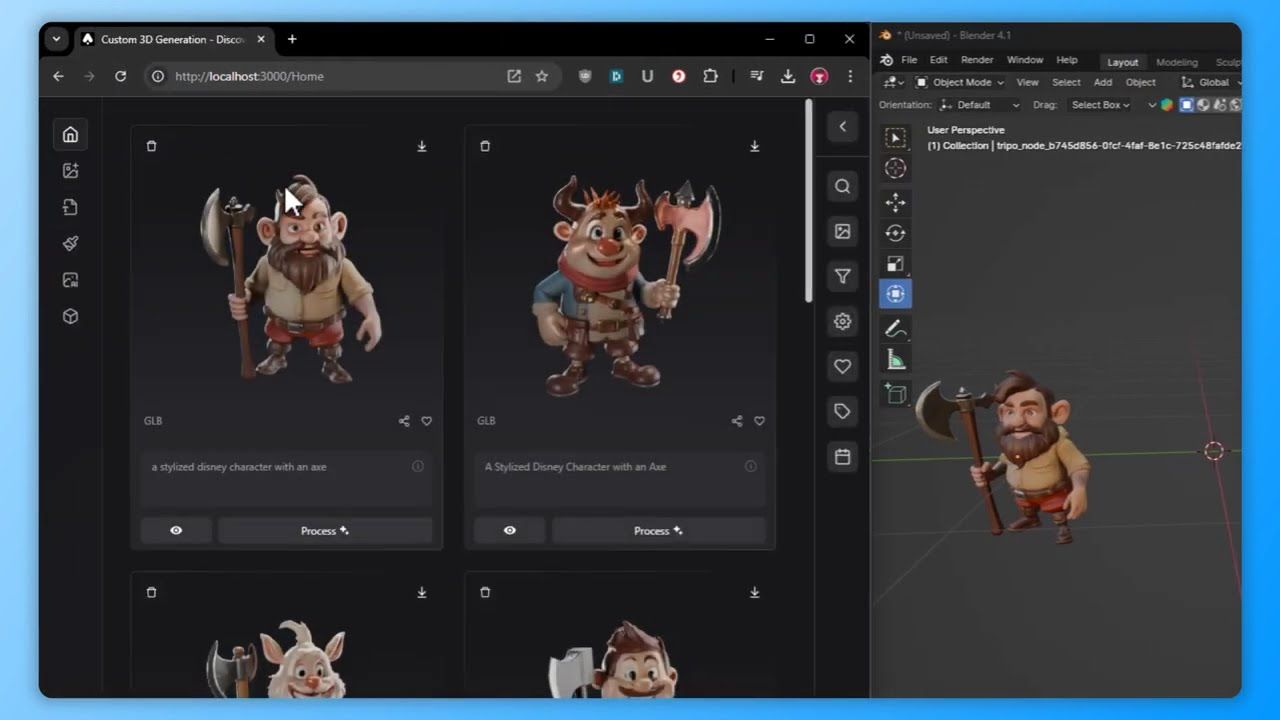The height and width of the screenshot is (720, 1280).
Task: Select the Annotate tool in Blender
Action: (895, 328)
